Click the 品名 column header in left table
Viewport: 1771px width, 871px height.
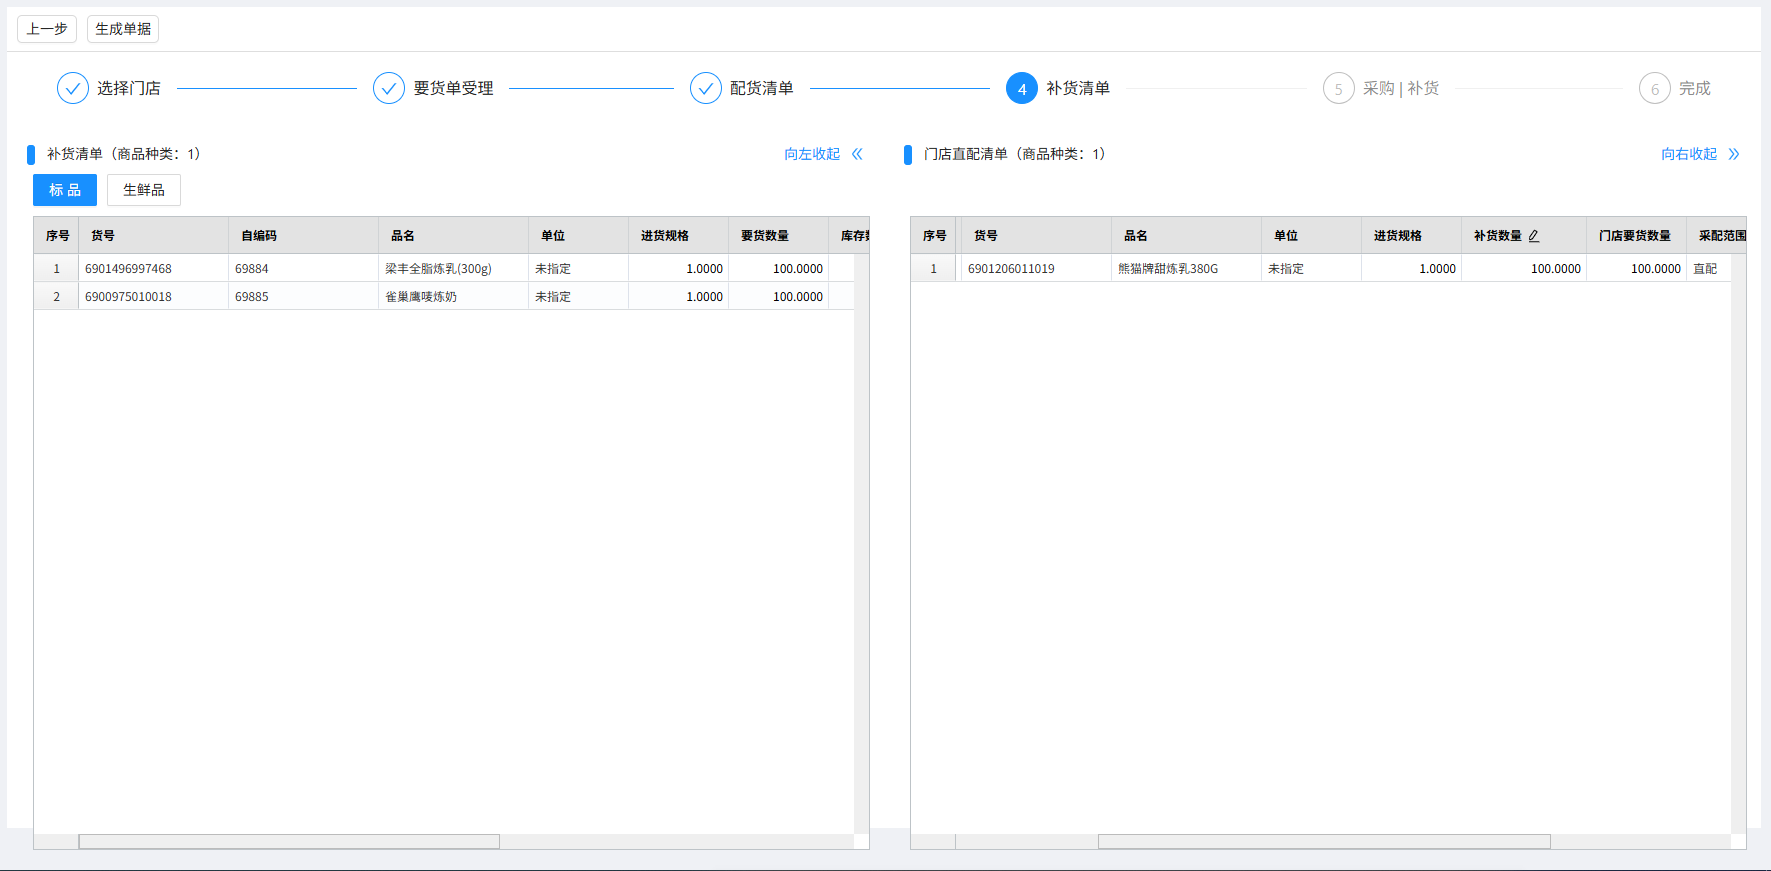point(454,236)
